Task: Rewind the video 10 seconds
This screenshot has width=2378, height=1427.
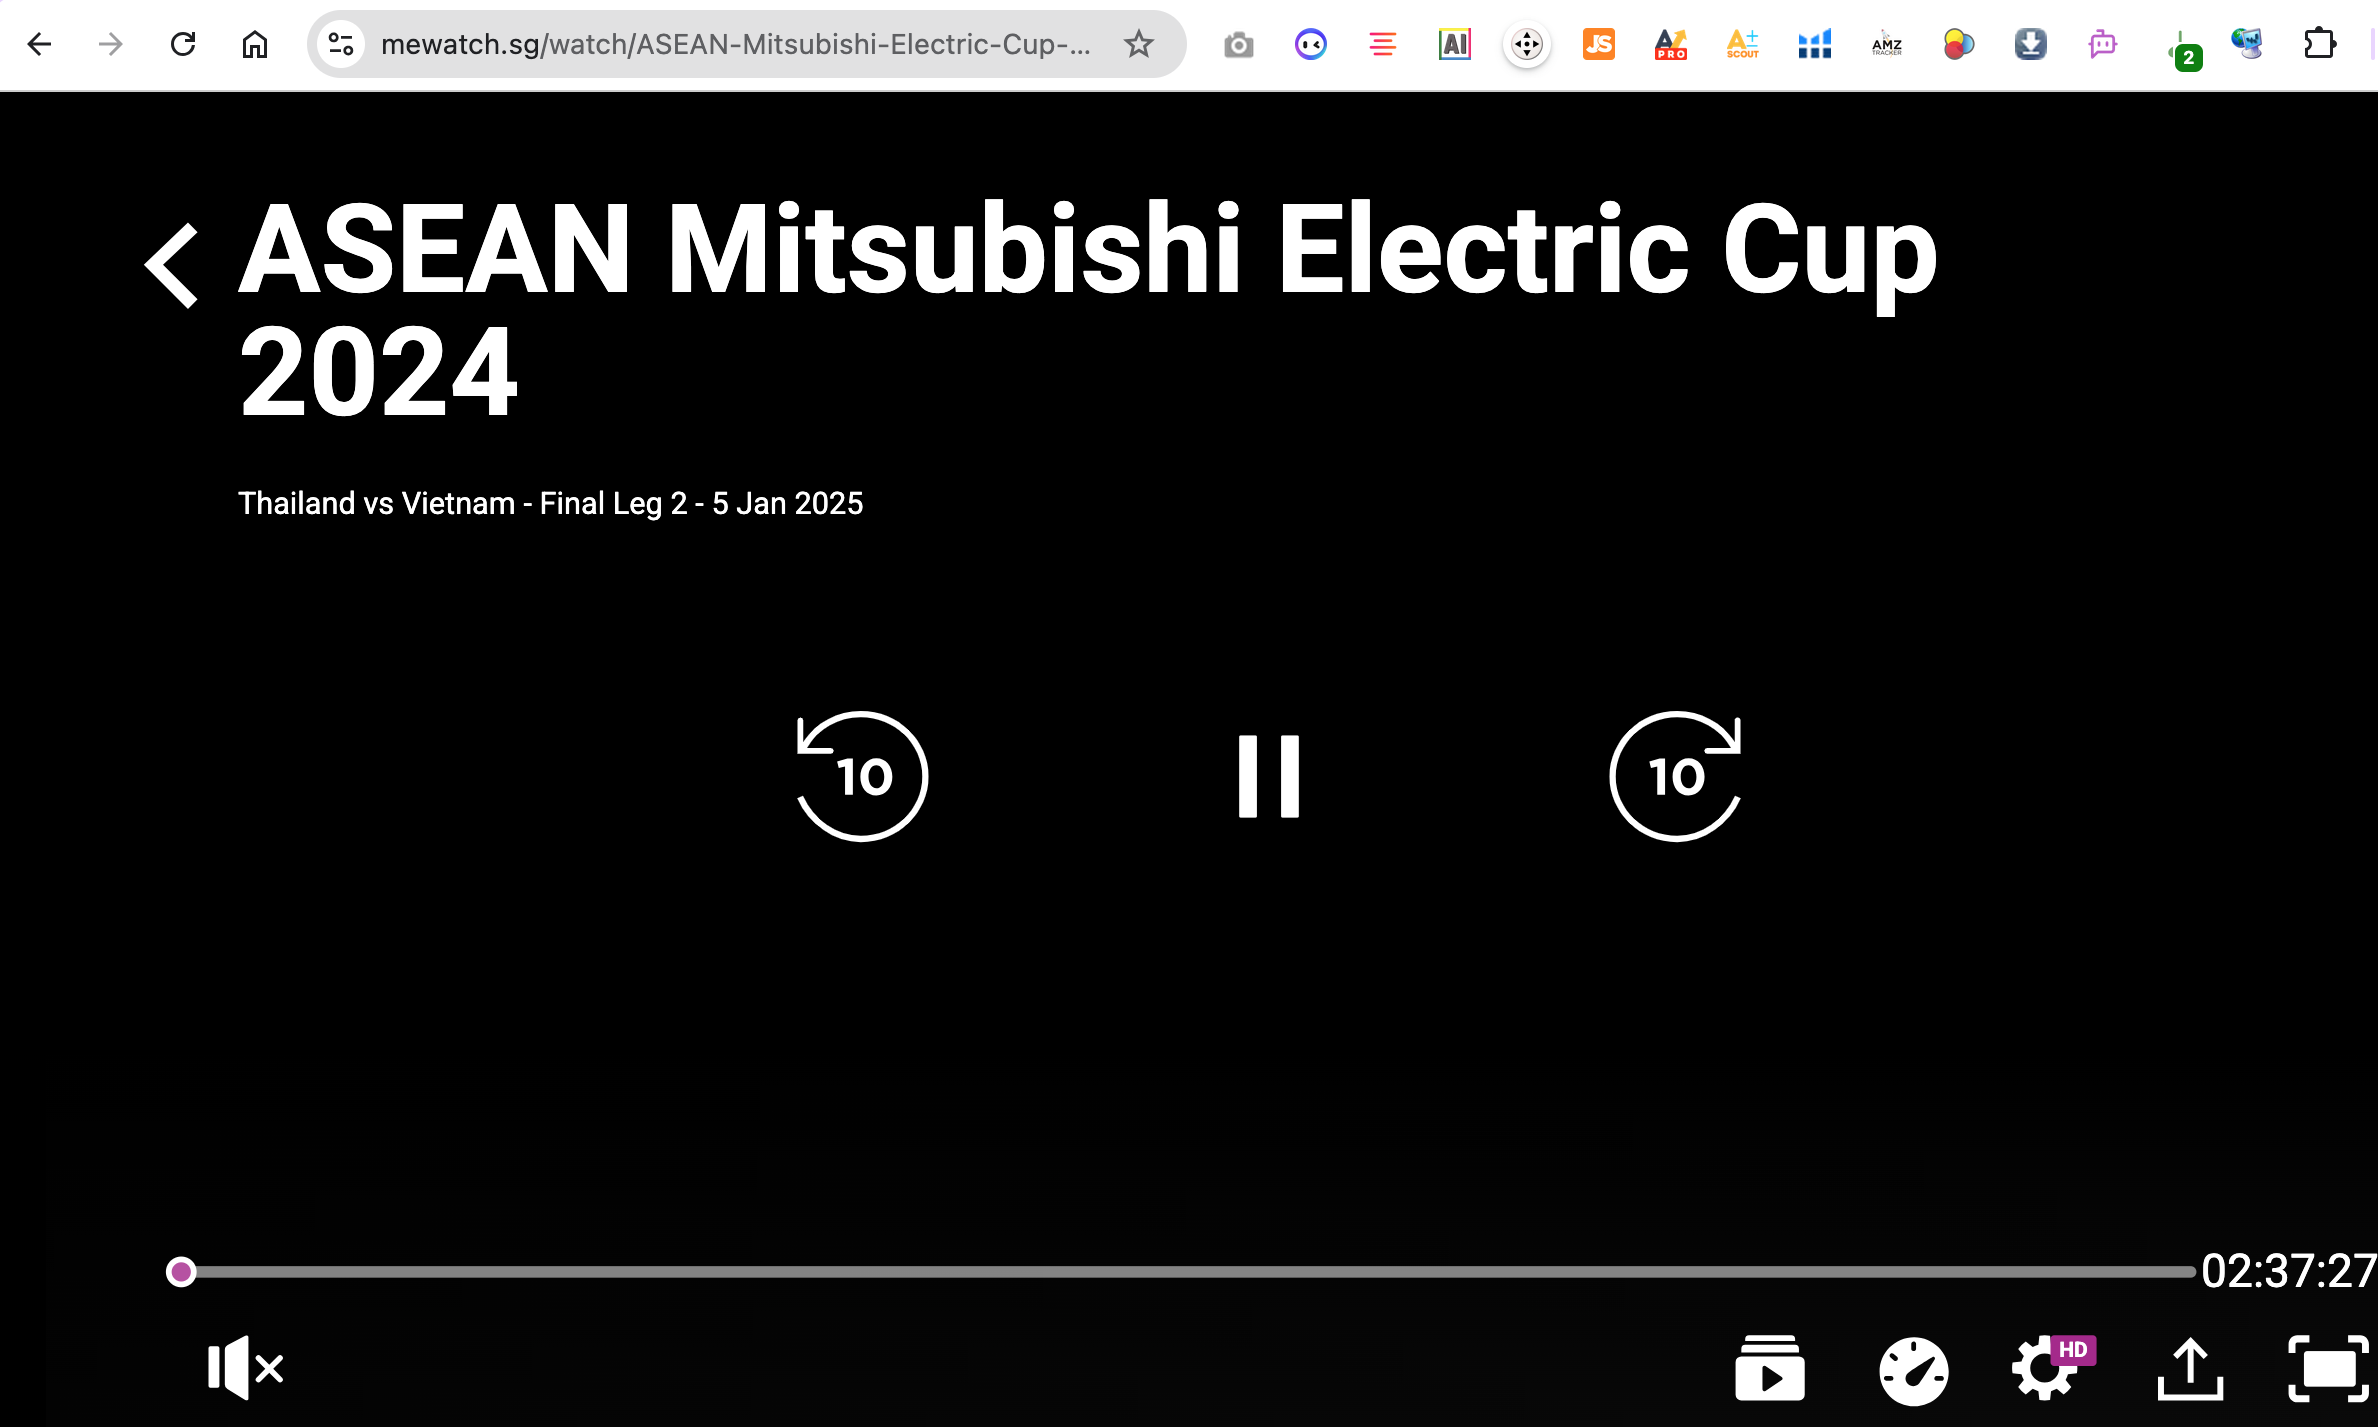Action: coord(862,776)
